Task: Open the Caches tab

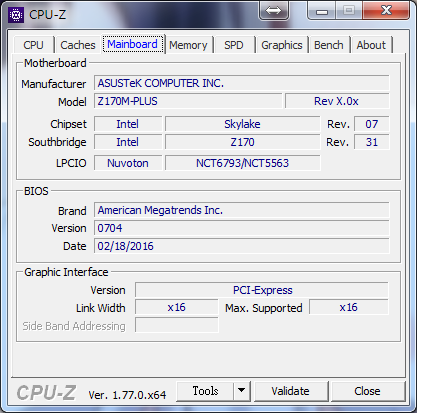Action: tap(78, 45)
